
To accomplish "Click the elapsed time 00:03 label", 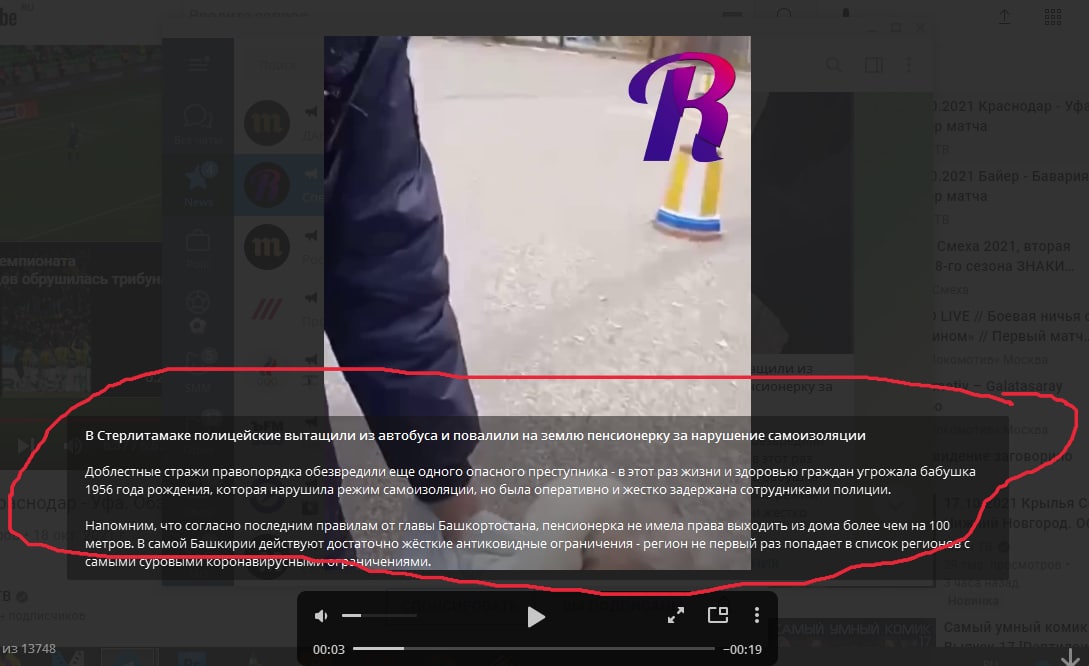I will [329, 649].
